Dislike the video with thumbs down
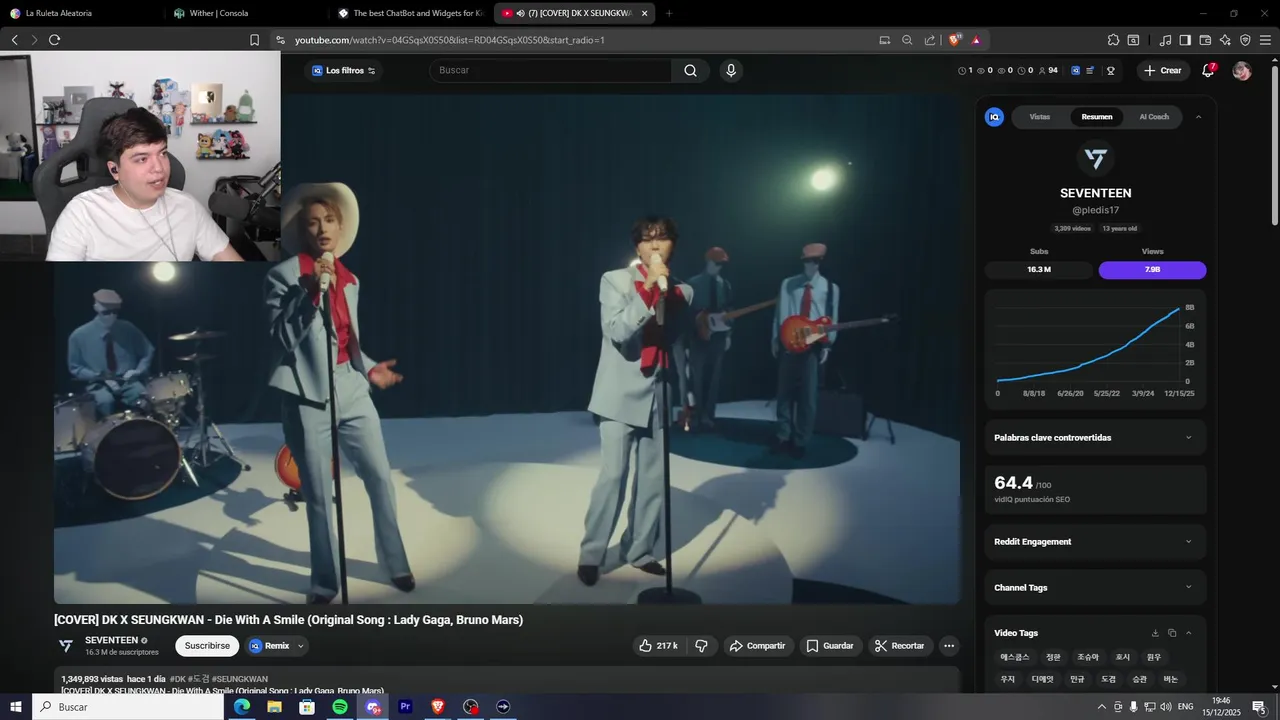The image size is (1280, 720). click(x=701, y=646)
